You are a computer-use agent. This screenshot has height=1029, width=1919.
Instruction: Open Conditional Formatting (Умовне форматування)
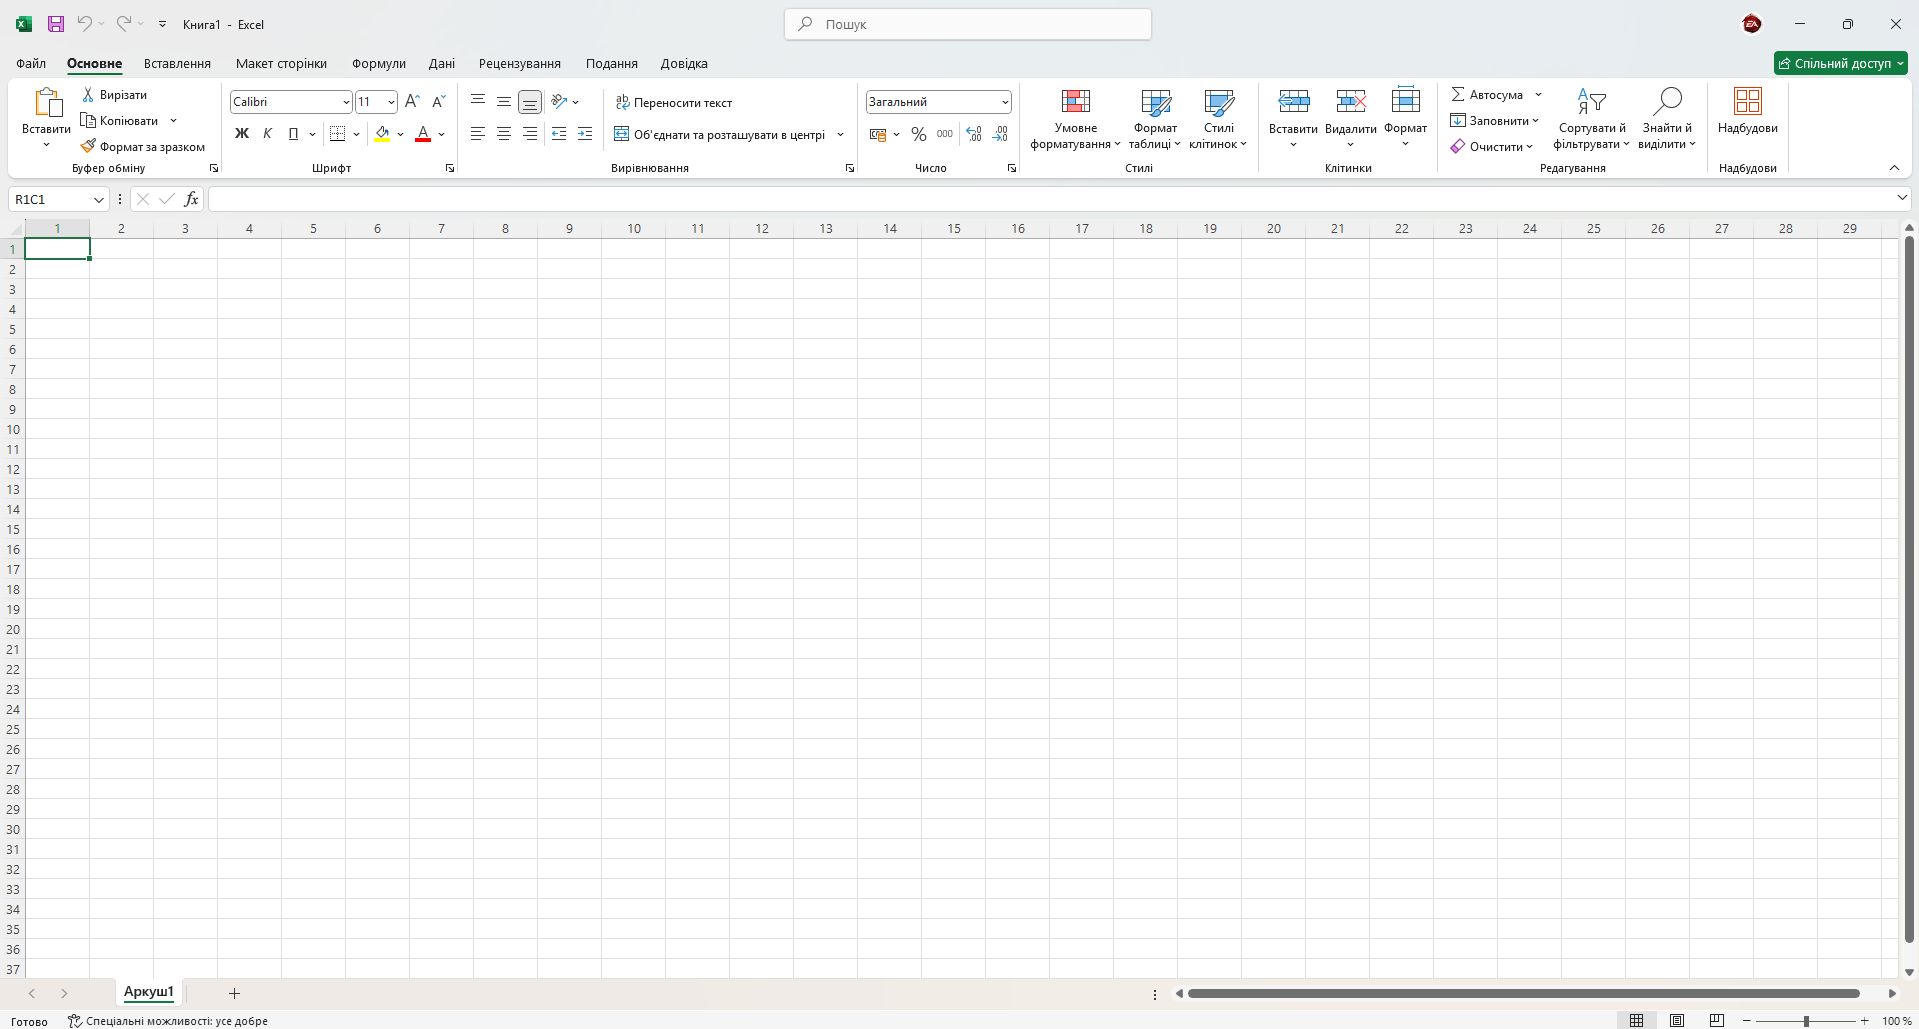click(x=1075, y=118)
